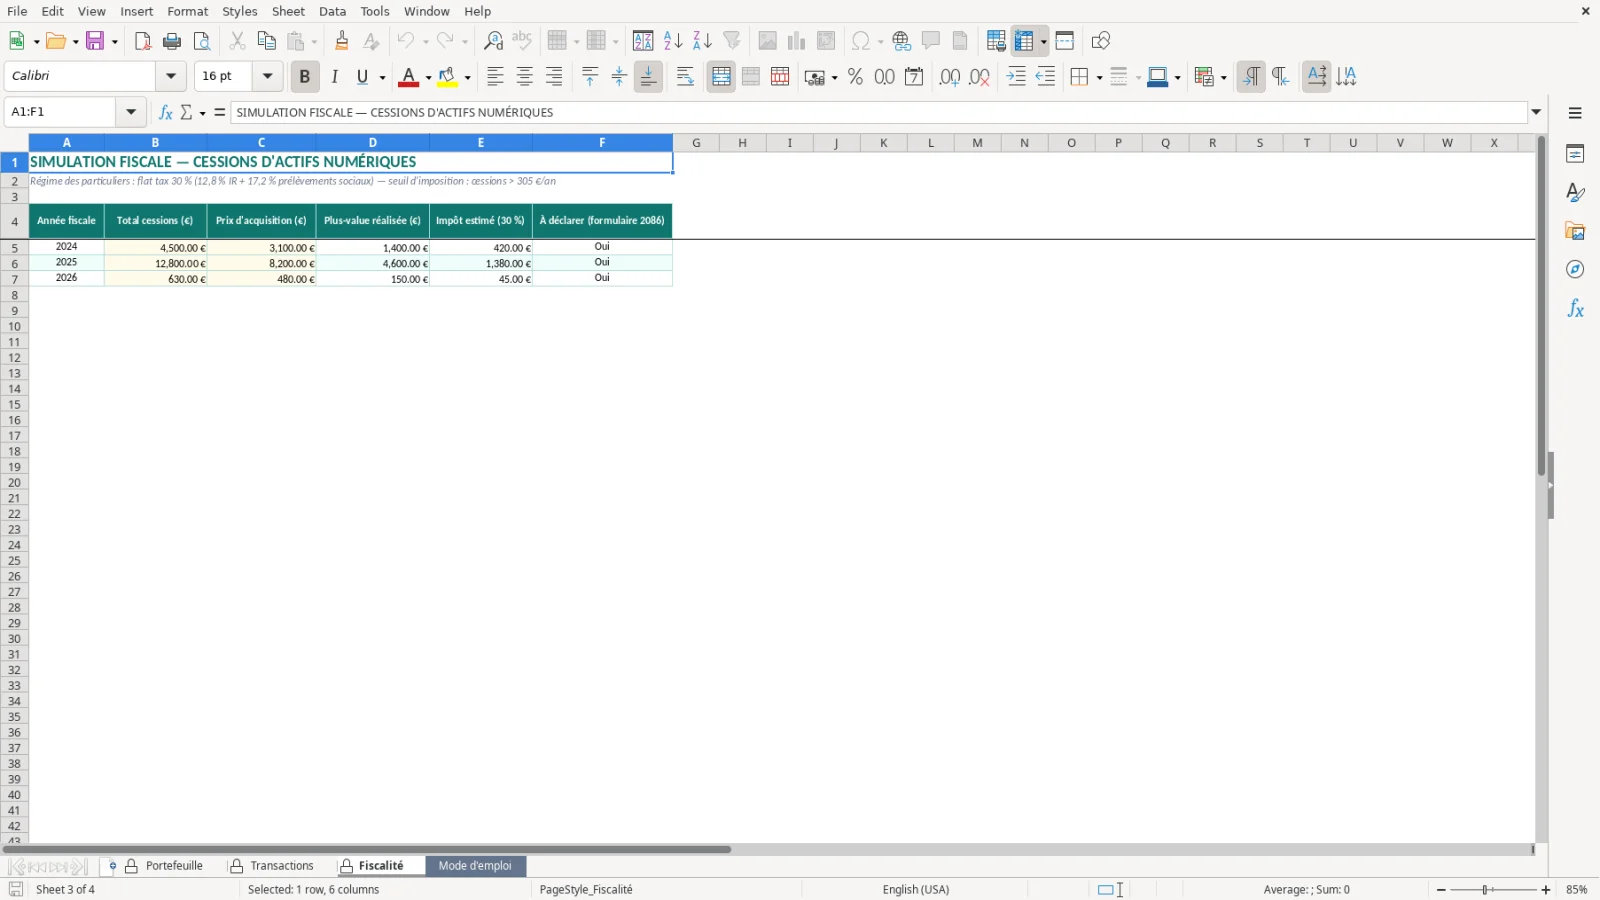Click into the formula input line

(x=880, y=112)
